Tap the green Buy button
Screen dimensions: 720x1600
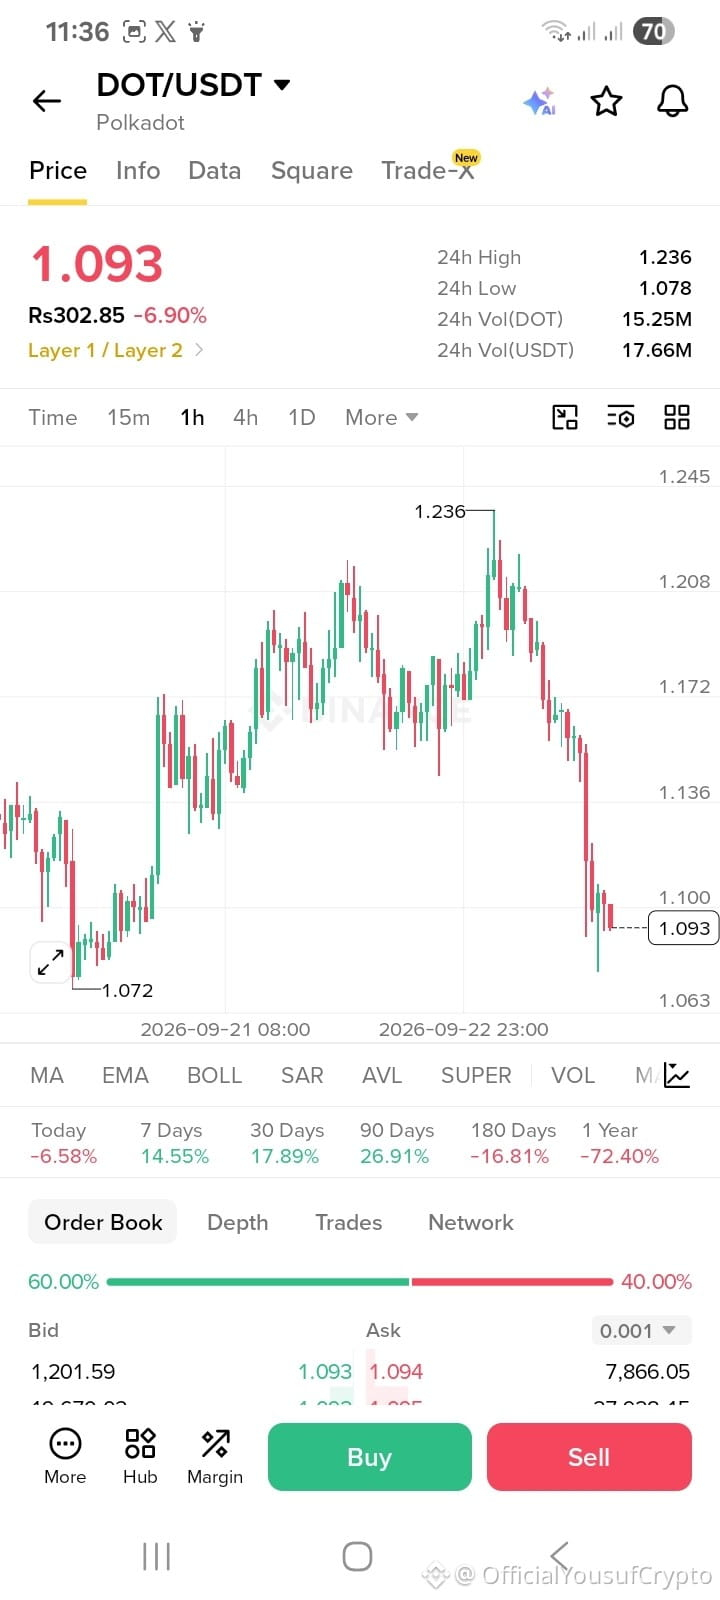pos(369,1457)
